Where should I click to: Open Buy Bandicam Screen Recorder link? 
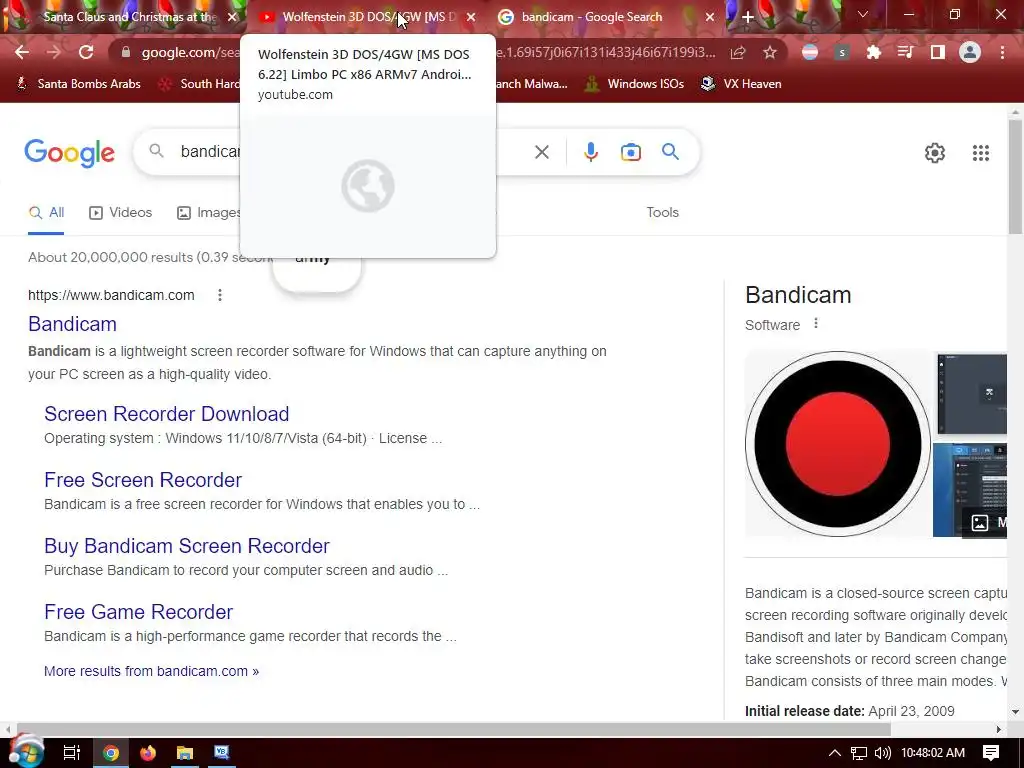(x=187, y=546)
